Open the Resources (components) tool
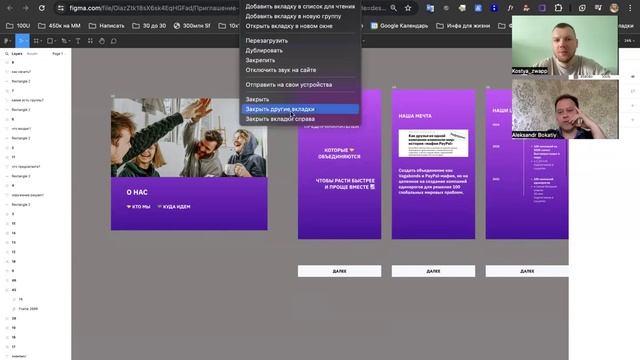640x360 pixels. pyautogui.click(x=90, y=41)
